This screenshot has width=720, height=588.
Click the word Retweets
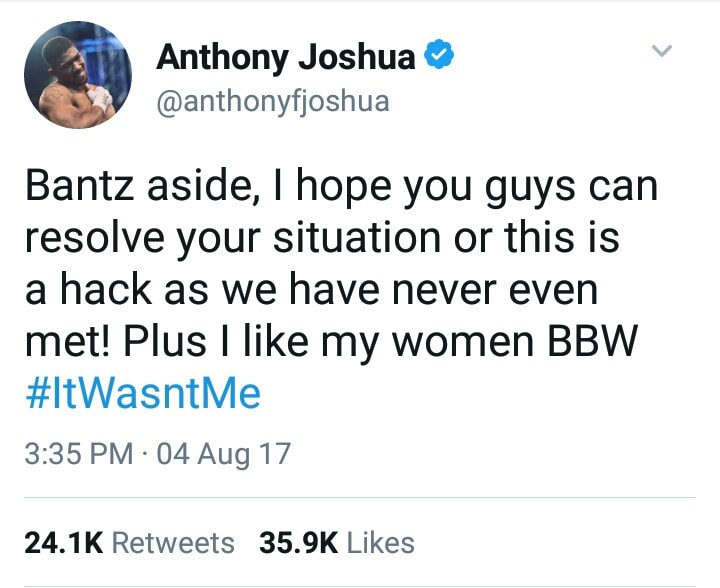tap(173, 543)
